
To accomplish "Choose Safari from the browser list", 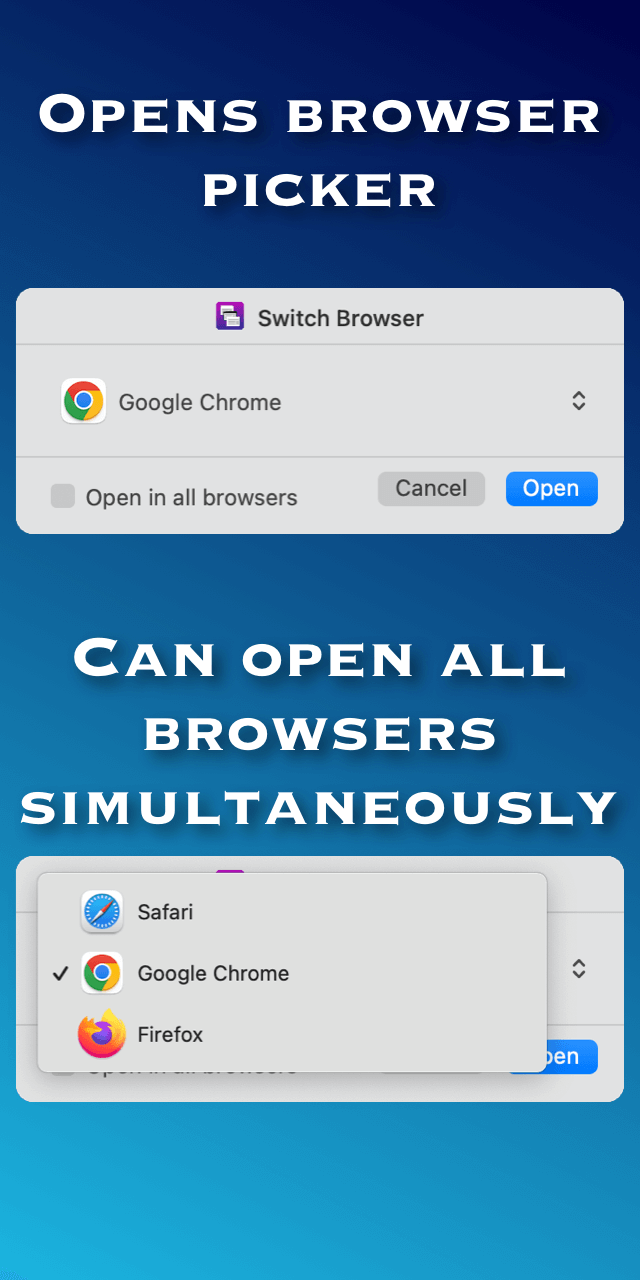I will (292, 912).
